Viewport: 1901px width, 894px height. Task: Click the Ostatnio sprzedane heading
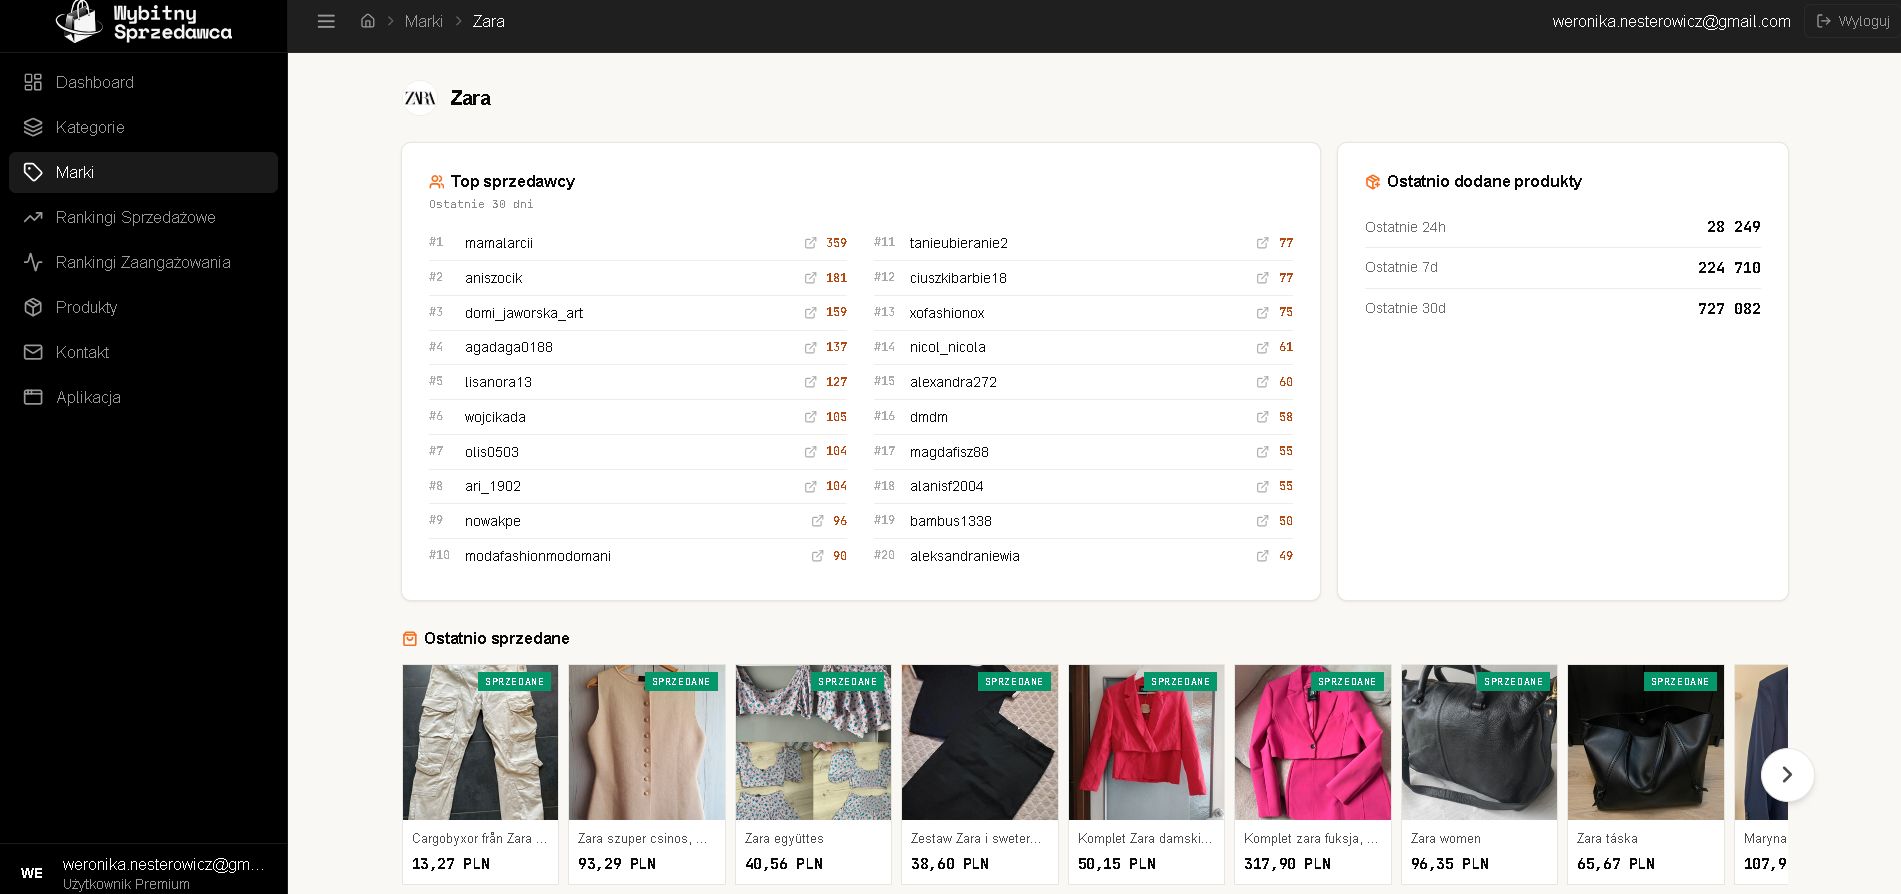[x=497, y=638]
